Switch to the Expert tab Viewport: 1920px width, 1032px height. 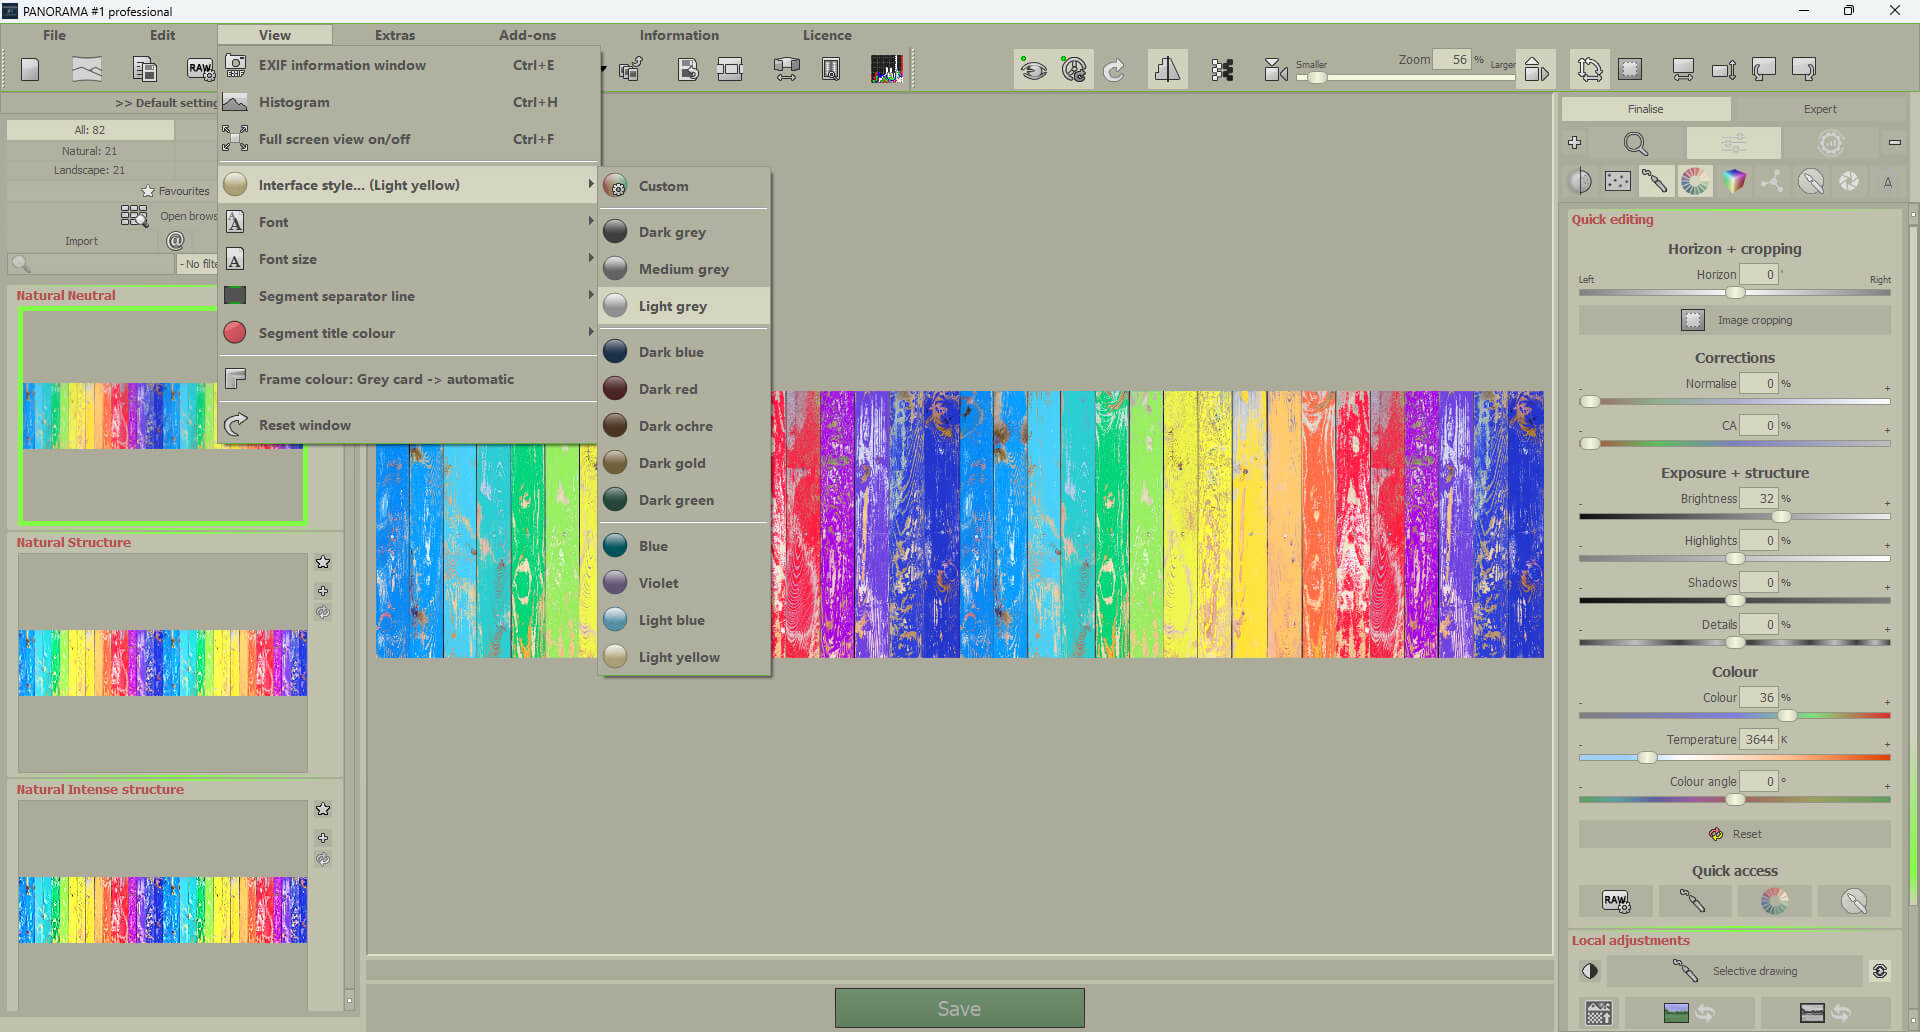tap(1819, 108)
